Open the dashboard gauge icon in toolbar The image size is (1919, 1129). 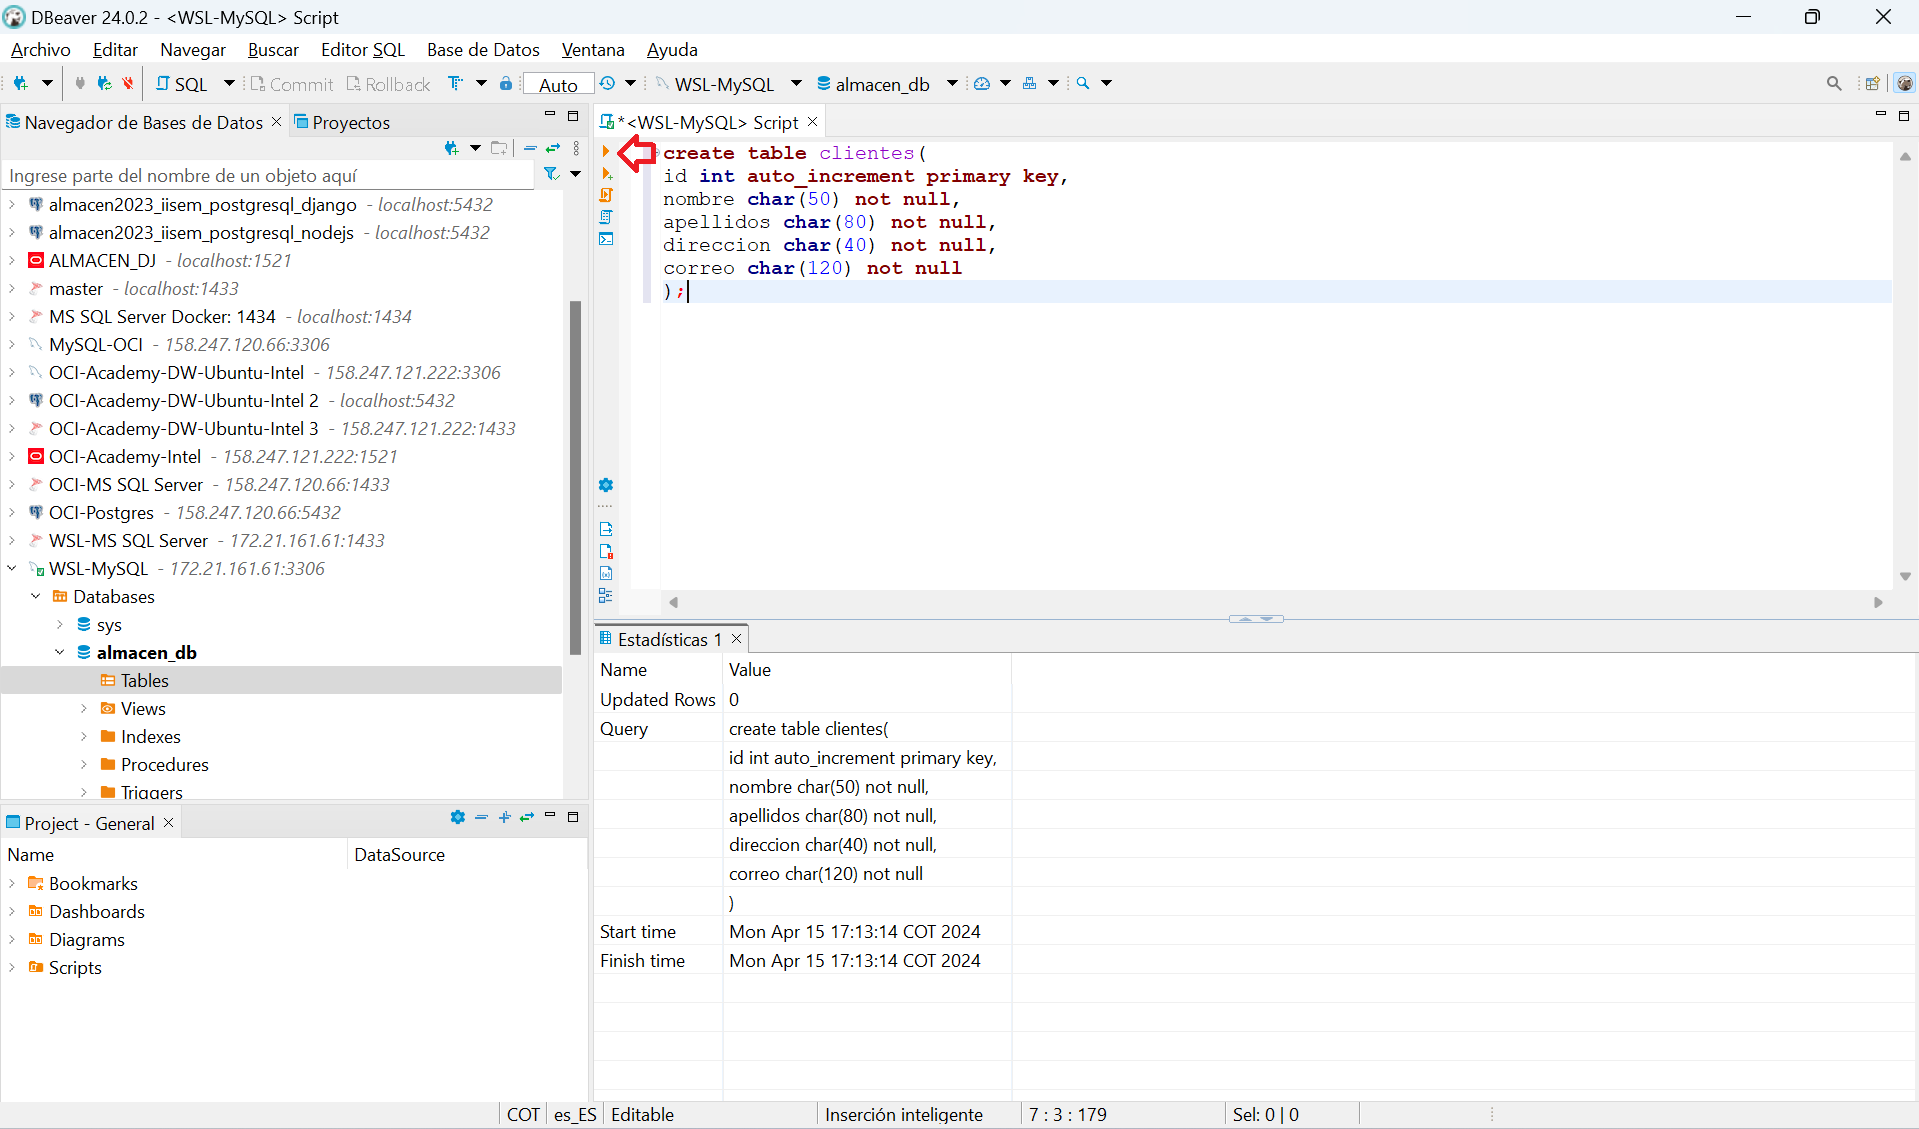(982, 84)
